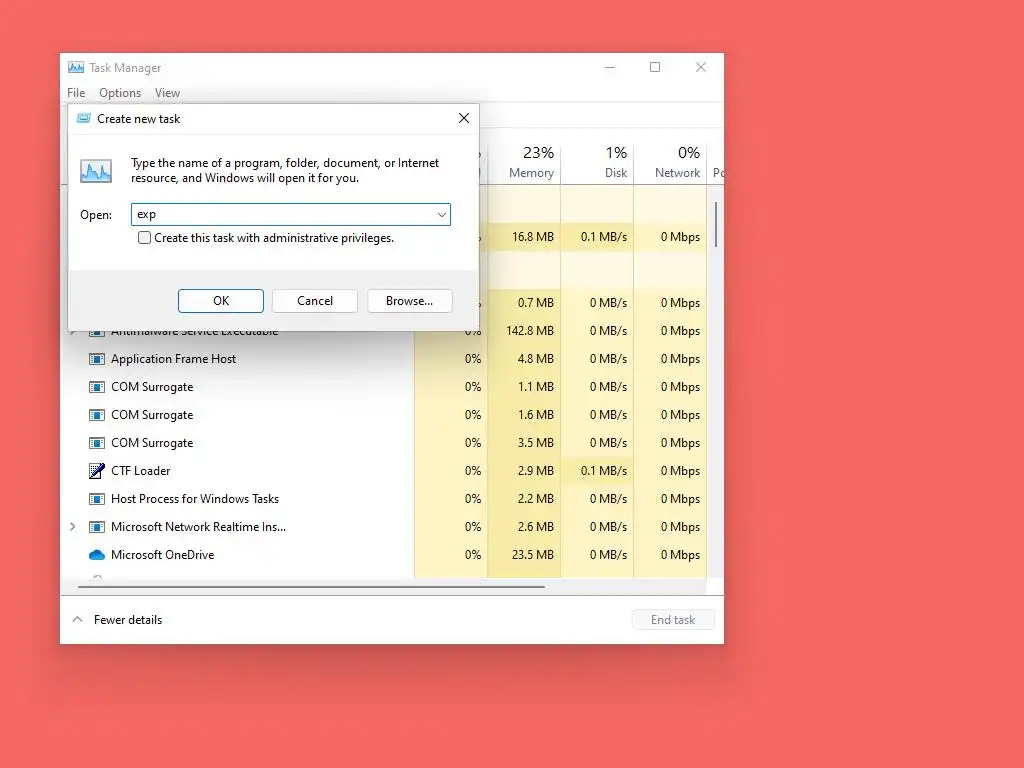
Task: Click the vertical scrollbar thumb in process list
Action: [x=716, y=225]
